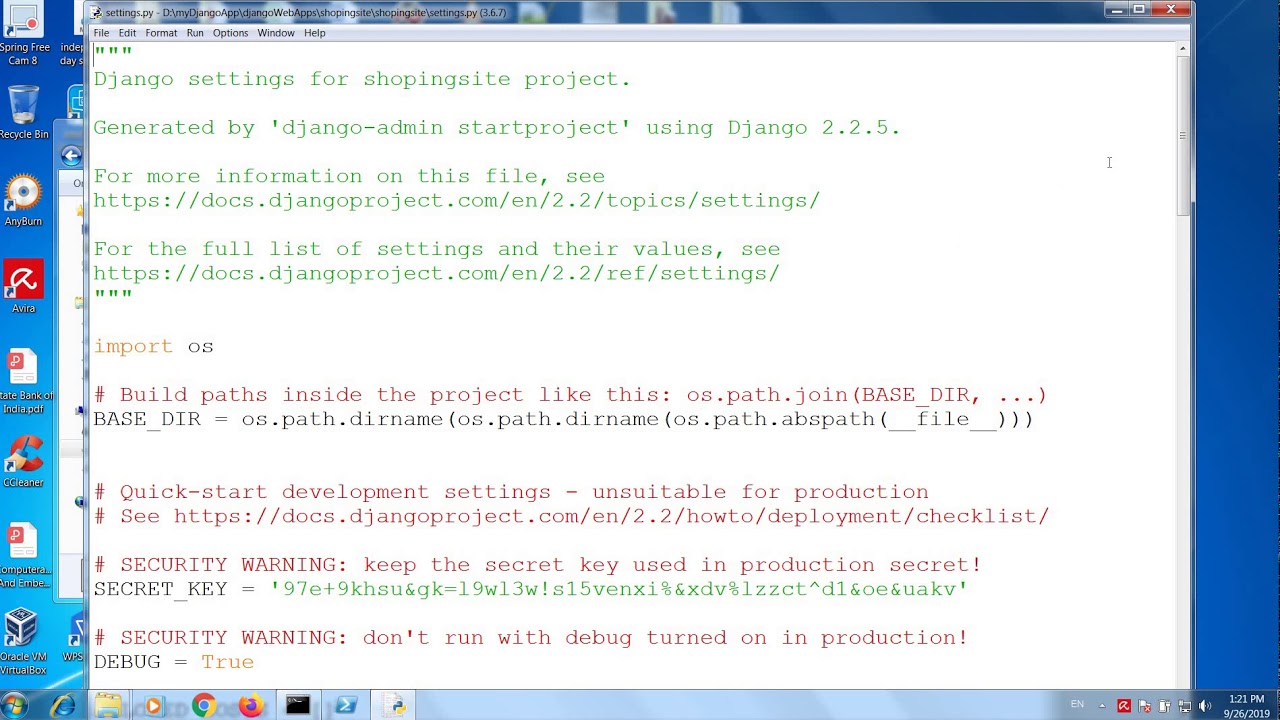Click the 'Django settings for shopingsite project.' line
The width and height of the screenshot is (1280, 720).
tap(362, 79)
